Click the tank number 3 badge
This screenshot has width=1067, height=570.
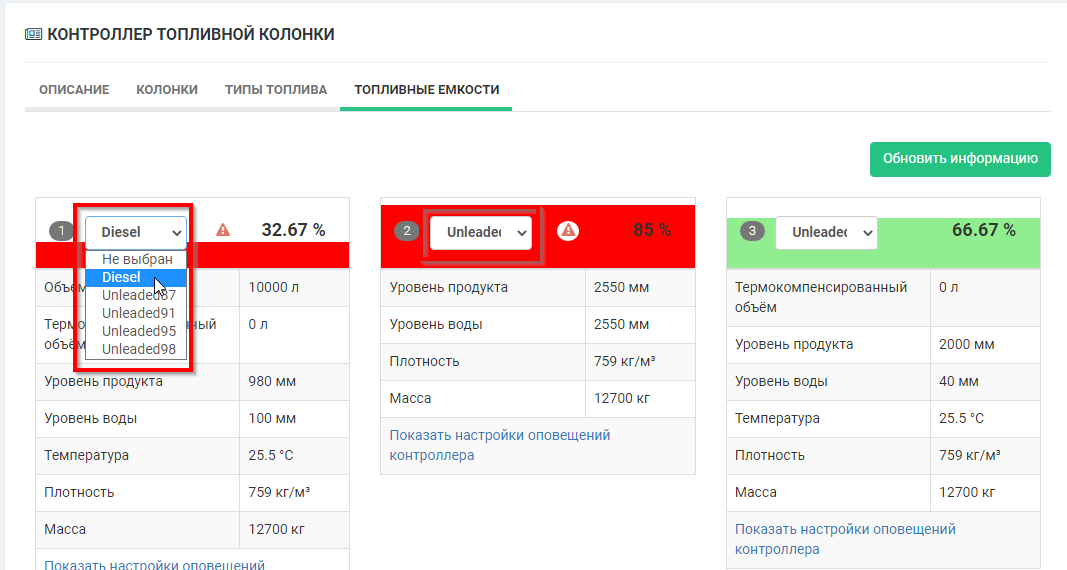[x=753, y=232]
